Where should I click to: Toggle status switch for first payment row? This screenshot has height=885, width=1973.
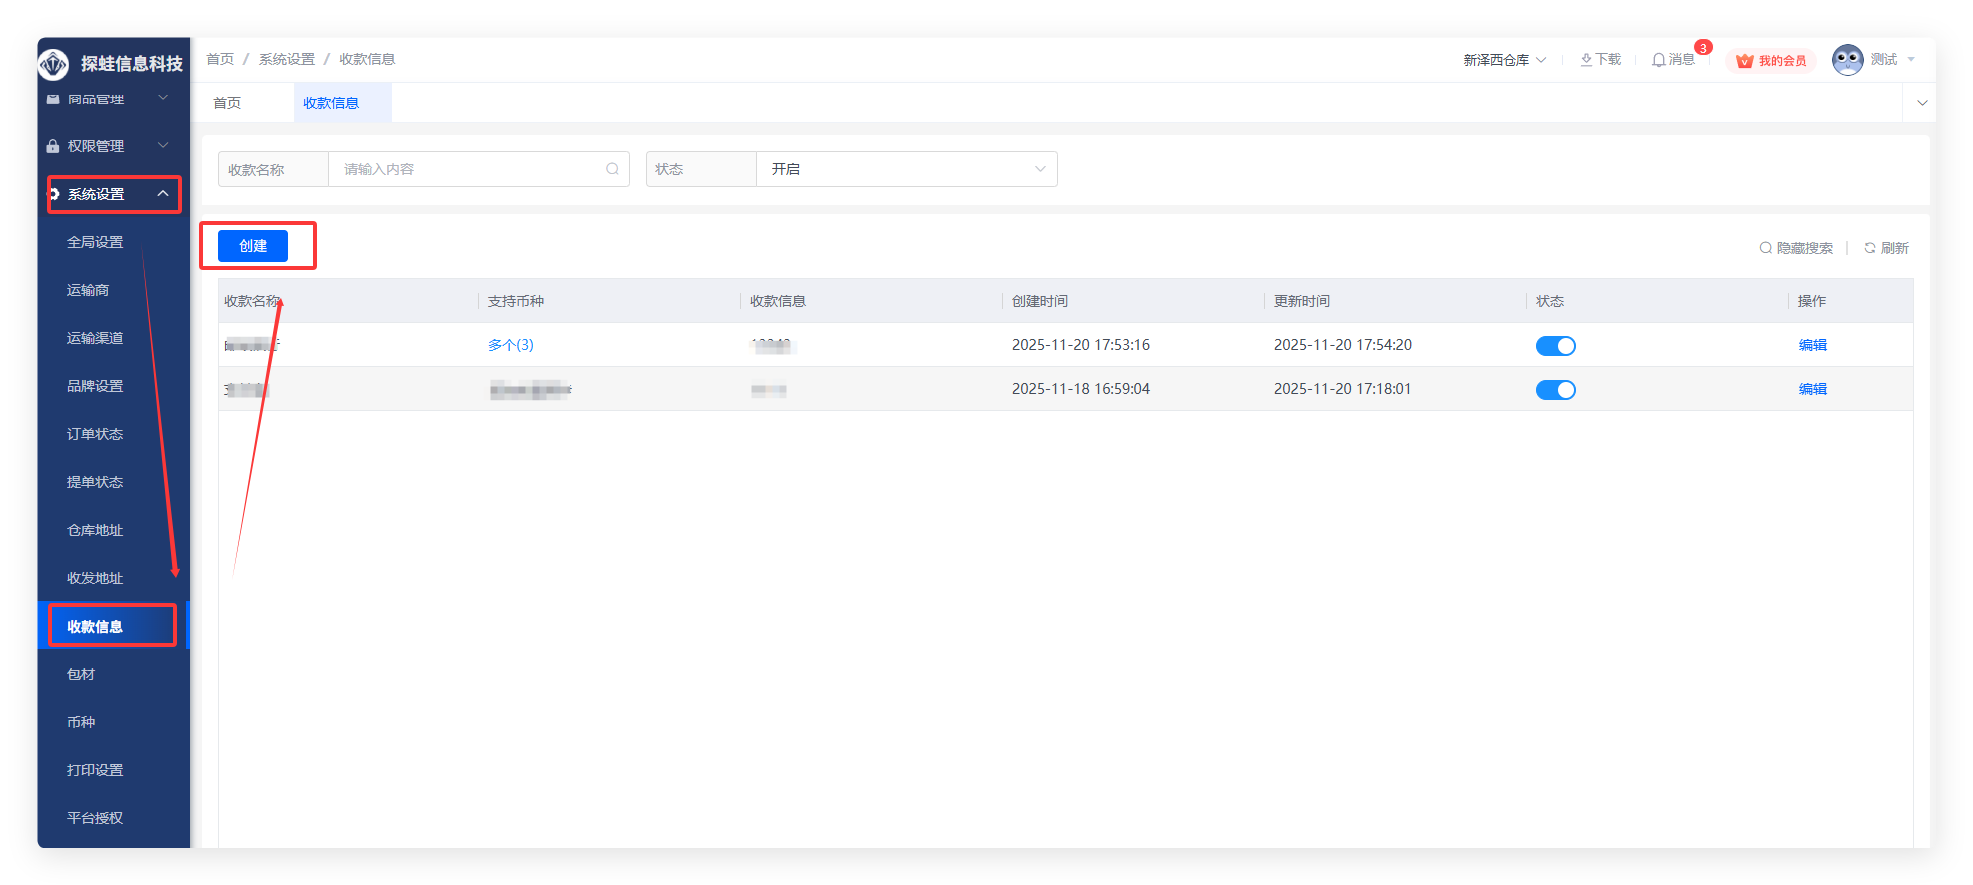1555,346
